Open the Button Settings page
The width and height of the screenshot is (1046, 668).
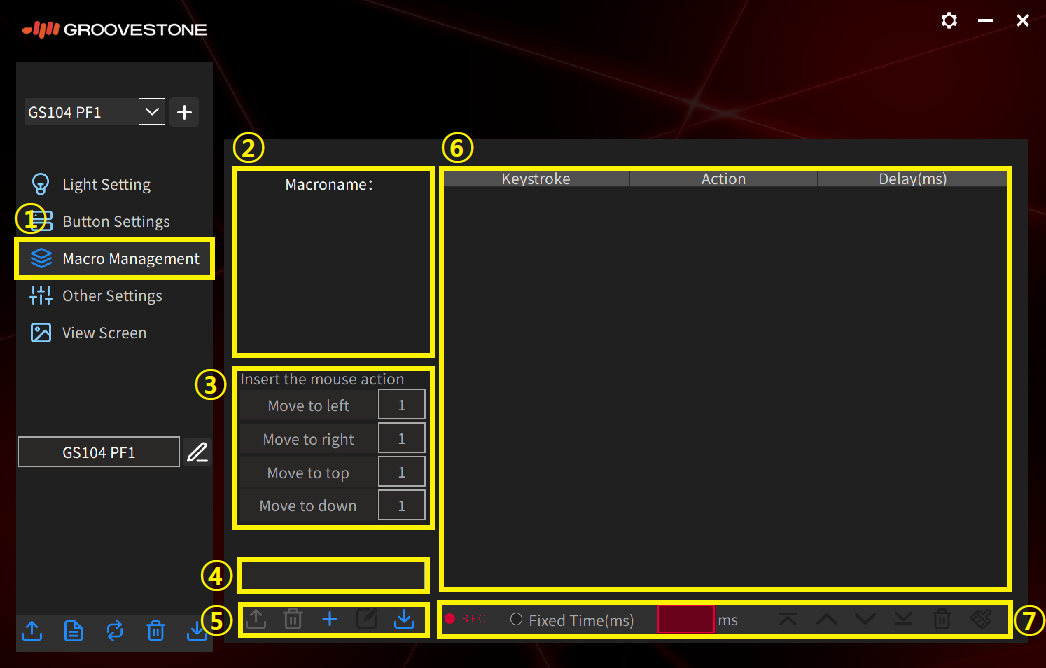[x=116, y=222]
